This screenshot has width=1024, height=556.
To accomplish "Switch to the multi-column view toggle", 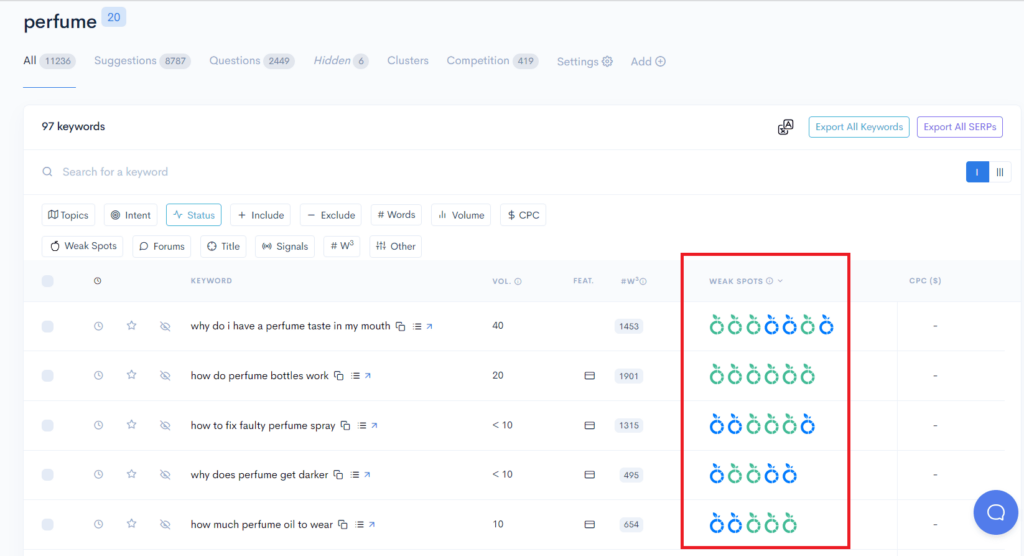I will [x=1000, y=172].
